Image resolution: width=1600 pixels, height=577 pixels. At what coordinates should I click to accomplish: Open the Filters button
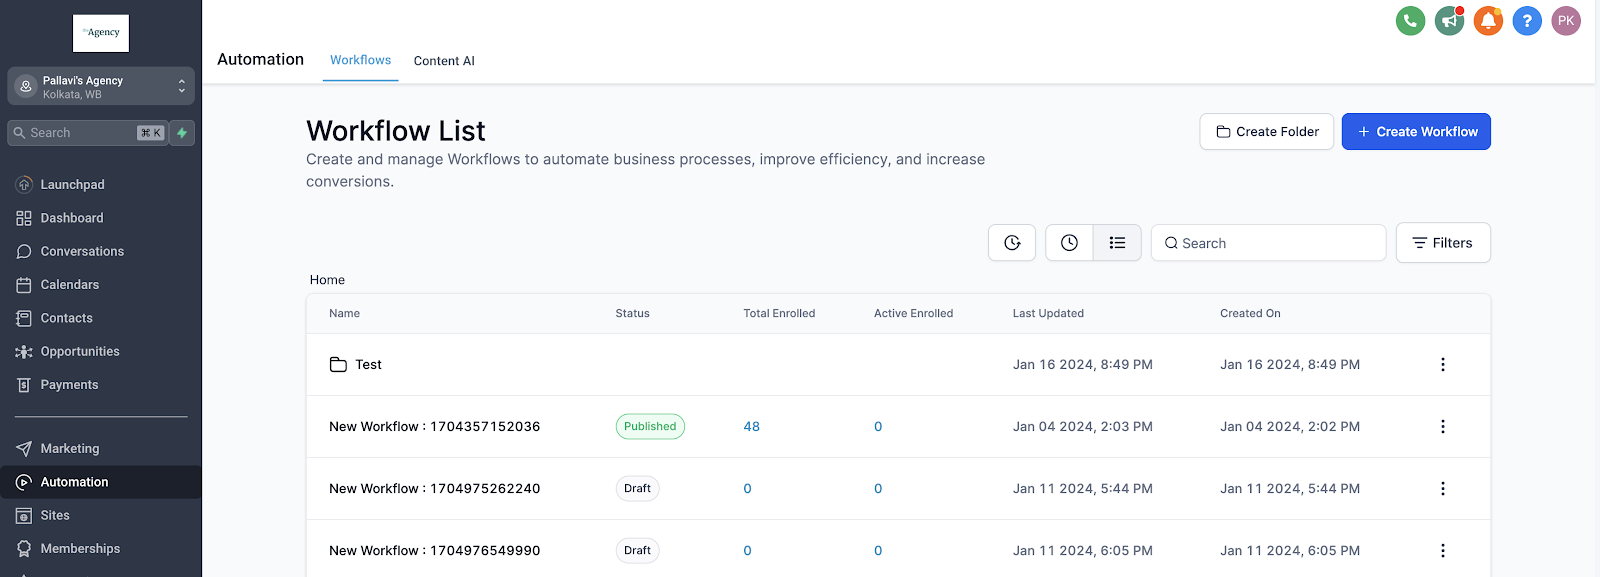click(1443, 243)
